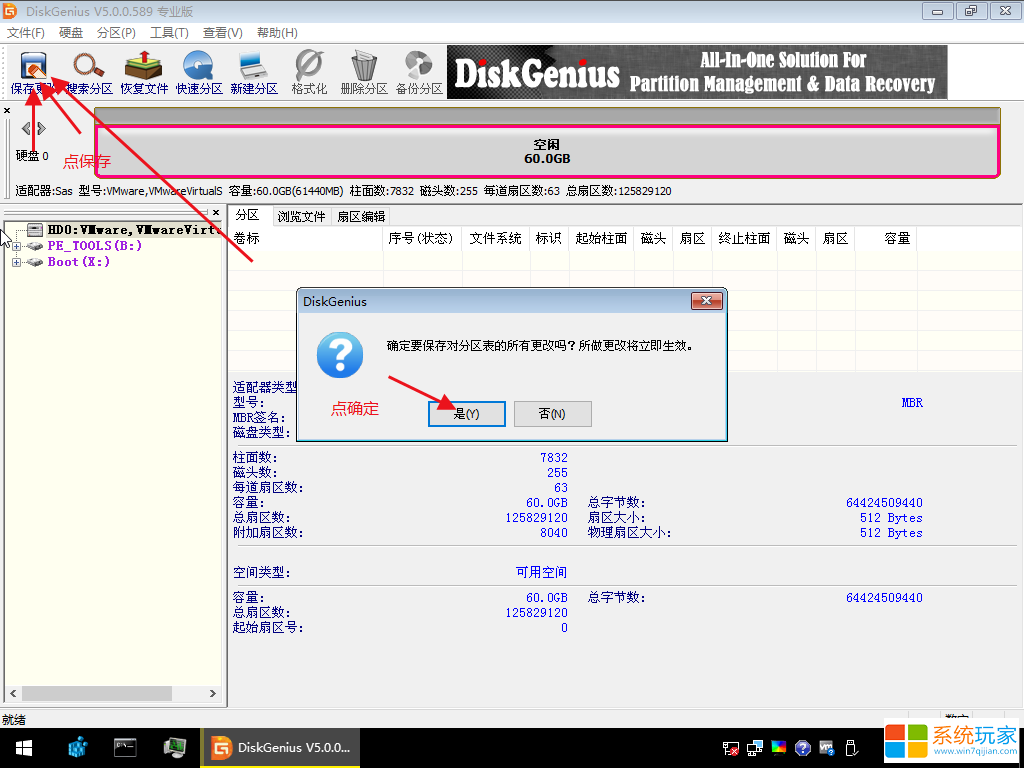The image size is (1024, 768).
Task: Open the 备份分区 backup partition tool
Action: pos(419,73)
